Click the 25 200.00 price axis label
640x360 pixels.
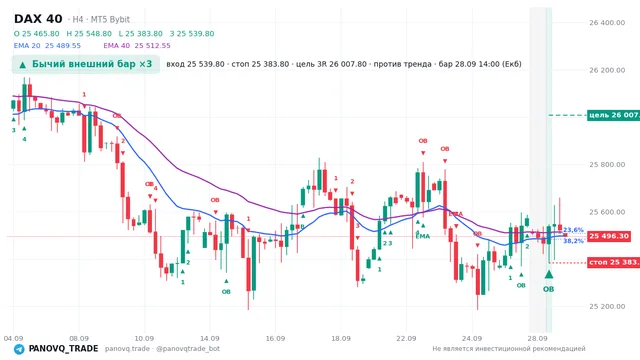607,306
